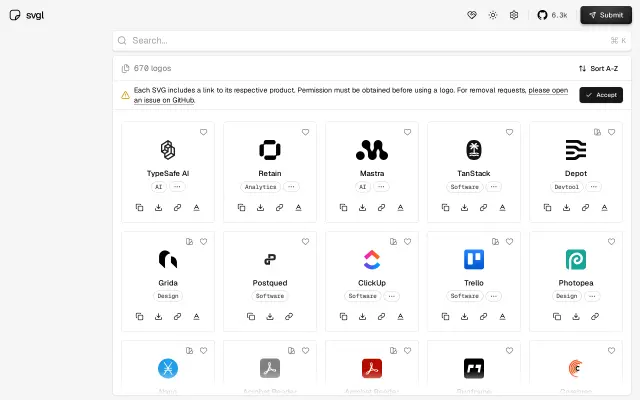Open the Sort A-Z option
This screenshot has height=400, width=640.
click(598, 69)
